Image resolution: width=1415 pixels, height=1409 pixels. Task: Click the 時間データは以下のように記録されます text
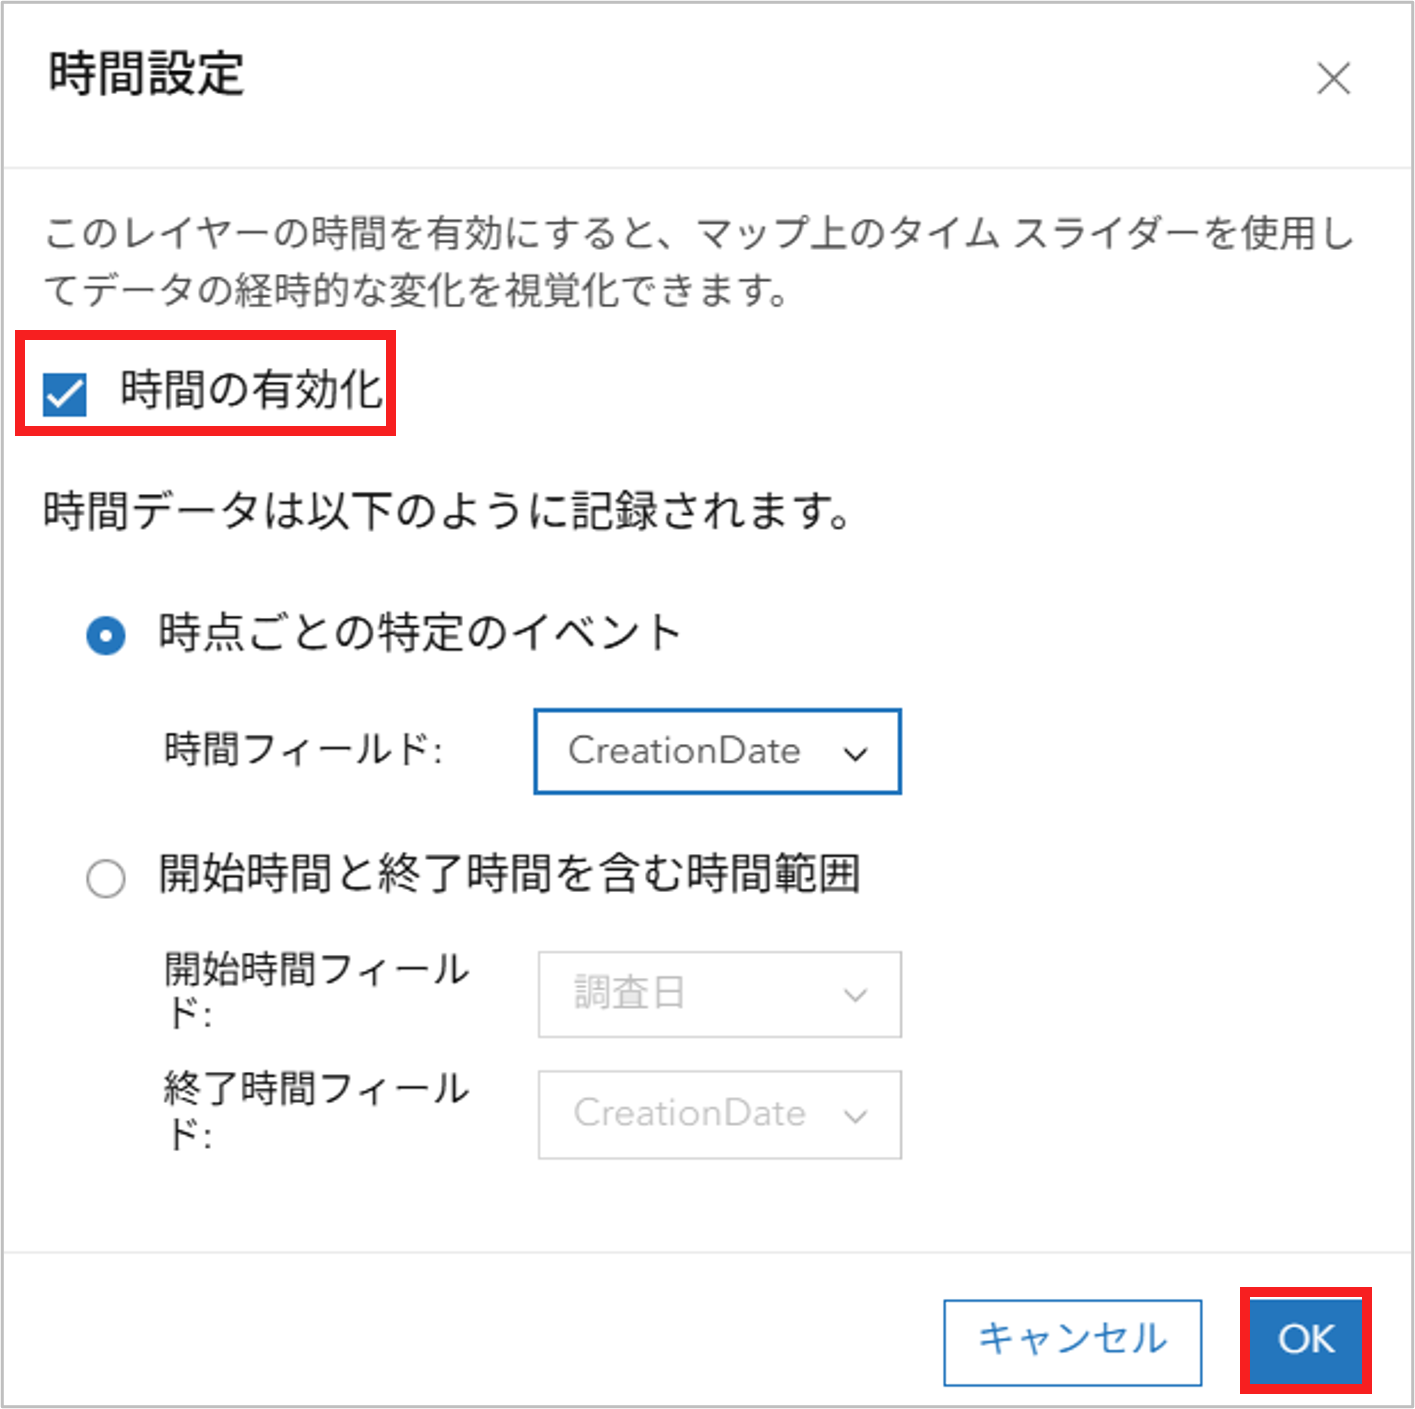(x=447, y=511)
